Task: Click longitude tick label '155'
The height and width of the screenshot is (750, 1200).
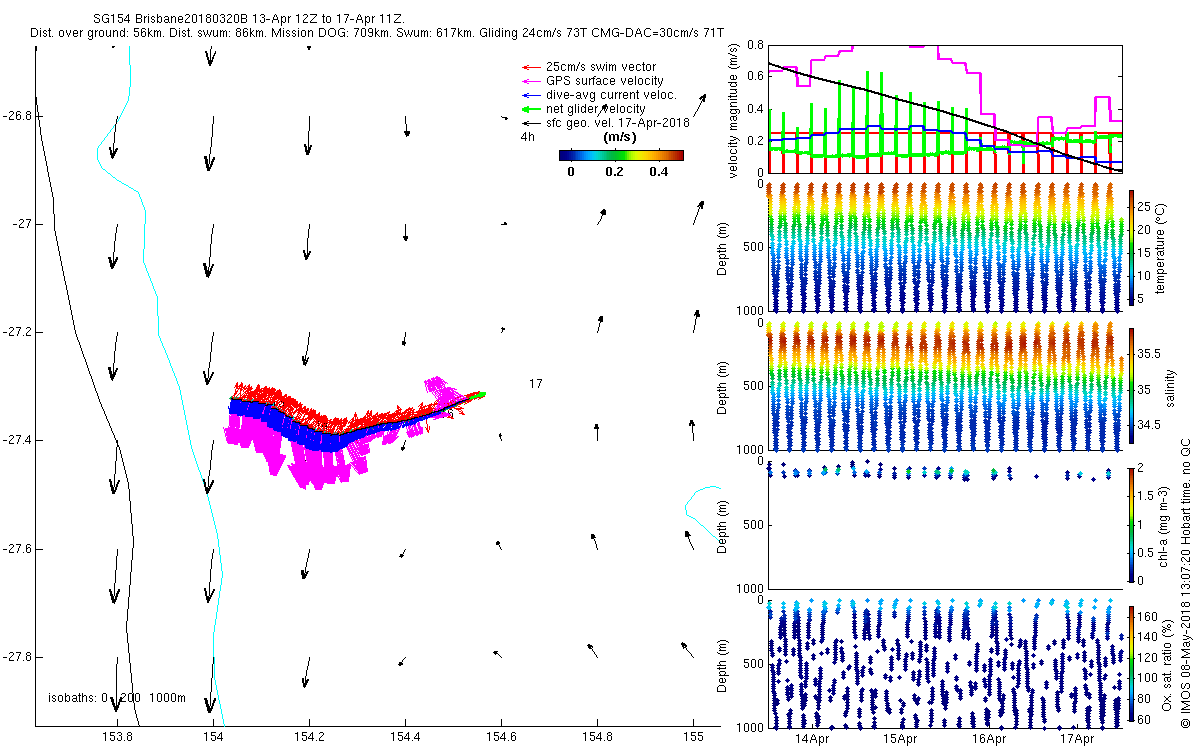Action: 693,737
